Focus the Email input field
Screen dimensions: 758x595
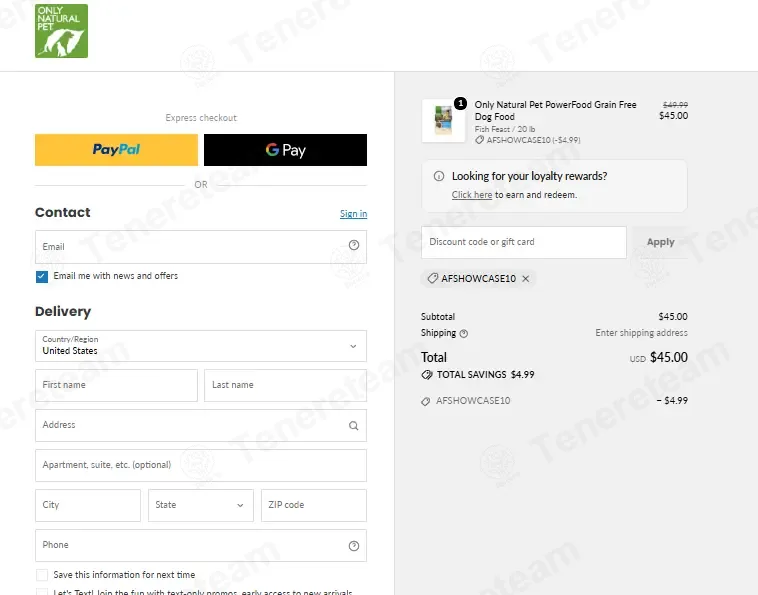pyautogui.click(x=201, y=247)
